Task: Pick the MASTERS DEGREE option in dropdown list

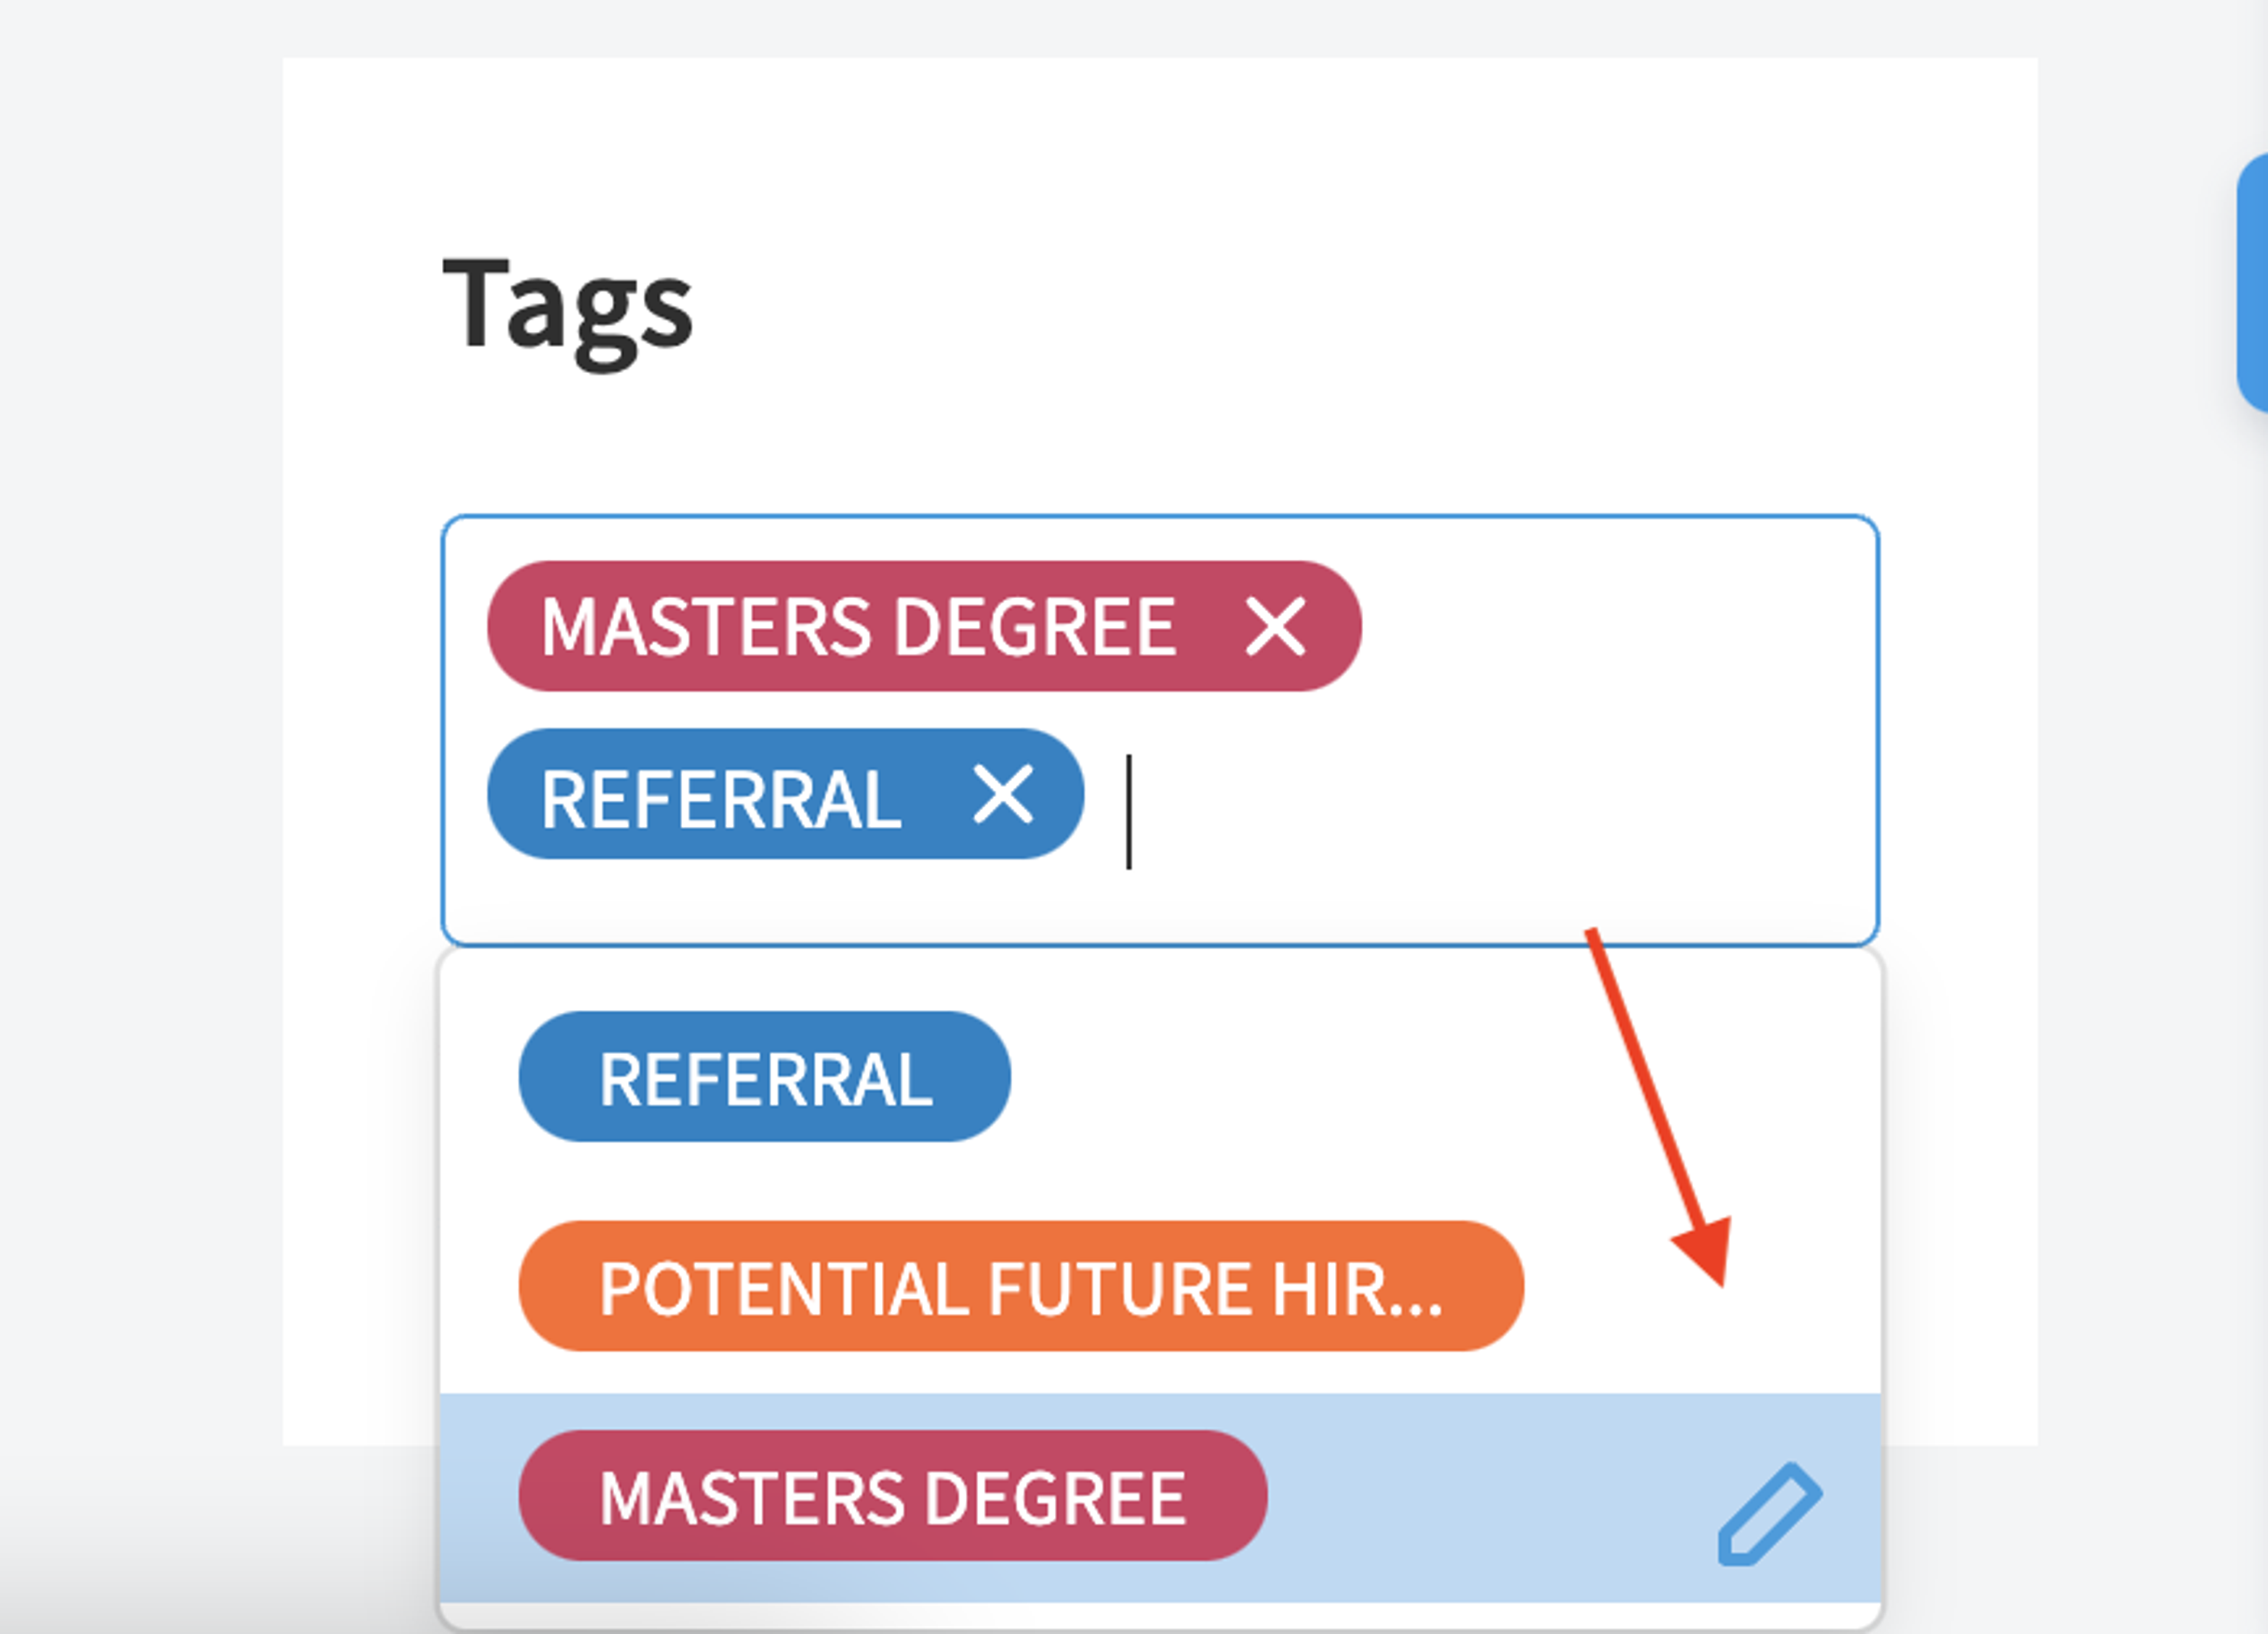Action: click(x=893, y=1496)
